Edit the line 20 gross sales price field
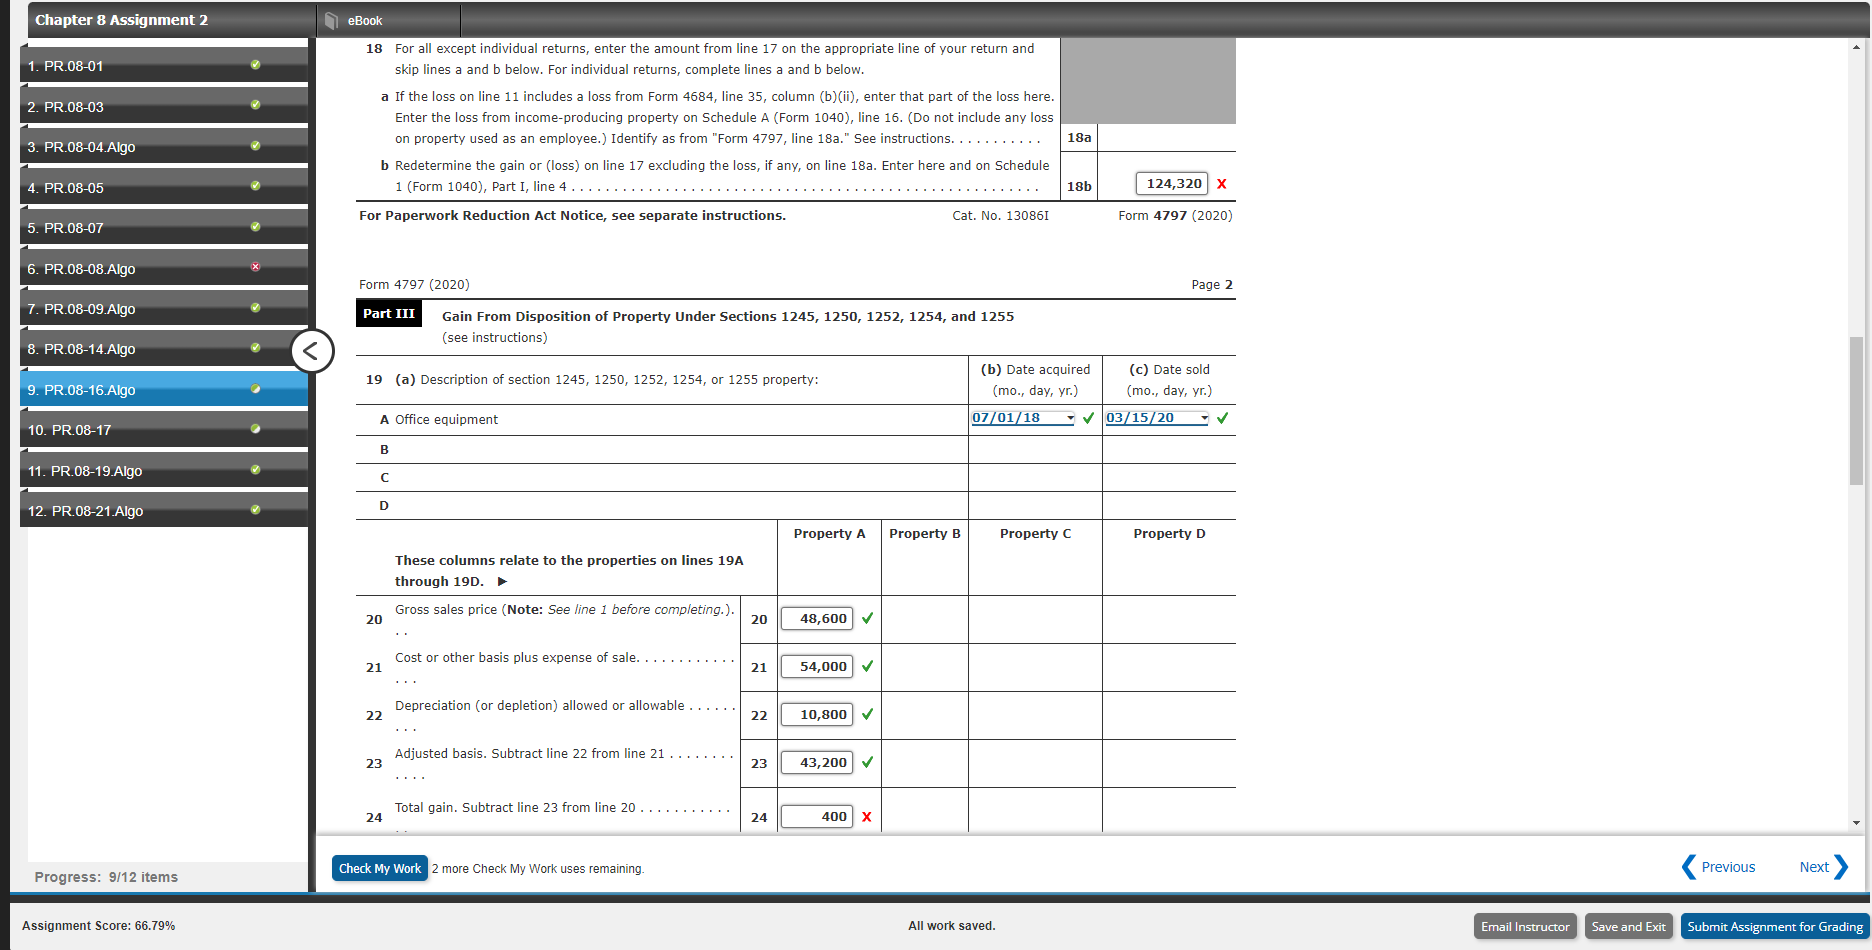Viewport: 1872px width, 950px height. [817, 618]
